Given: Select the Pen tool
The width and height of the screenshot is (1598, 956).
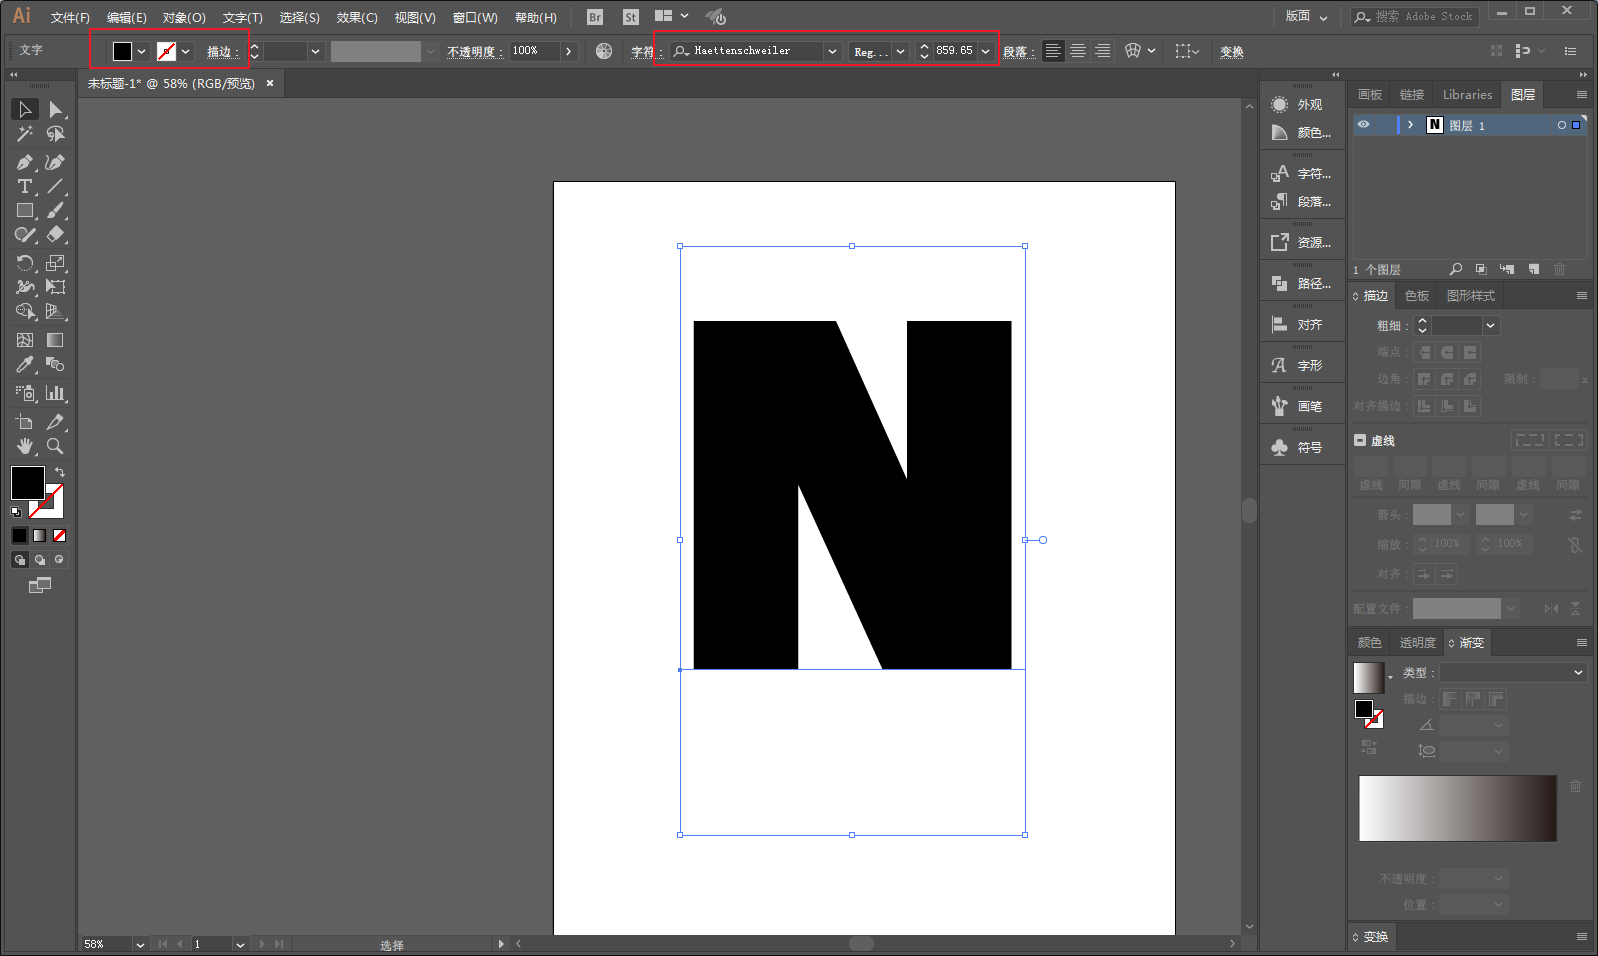Looking at the screenshot, I should [x=25, y=162].
